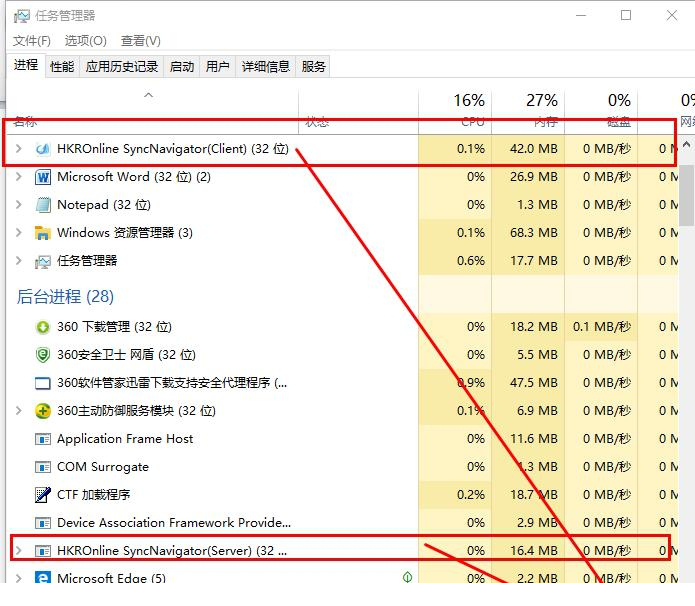This screenshot has height=606, width=695.
Task: Click the 360安全卫士 网盾 shield icon
Action: coord(43,355)
